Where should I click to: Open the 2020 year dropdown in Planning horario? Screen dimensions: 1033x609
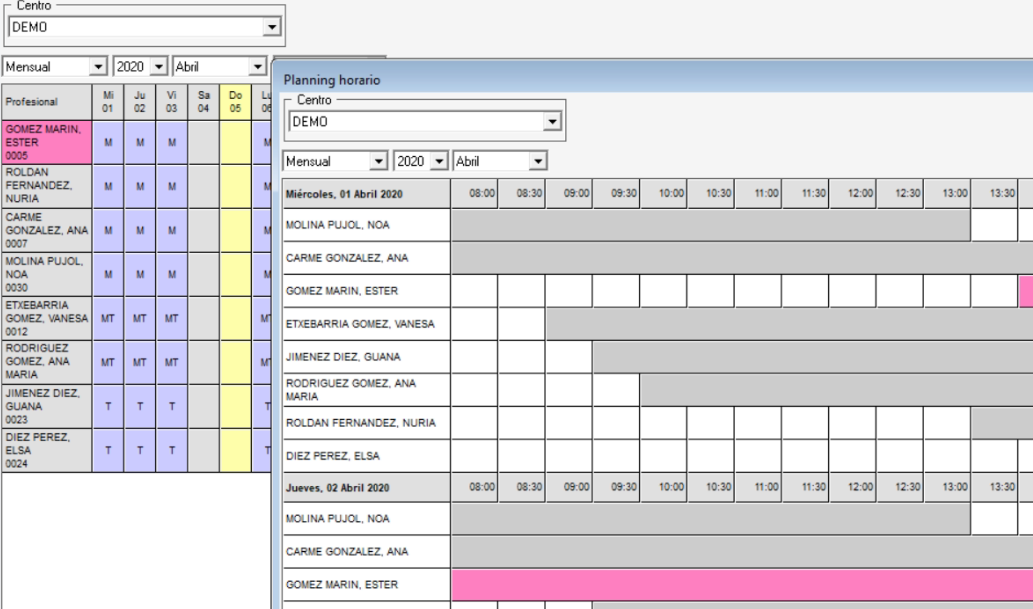[439, 161]
